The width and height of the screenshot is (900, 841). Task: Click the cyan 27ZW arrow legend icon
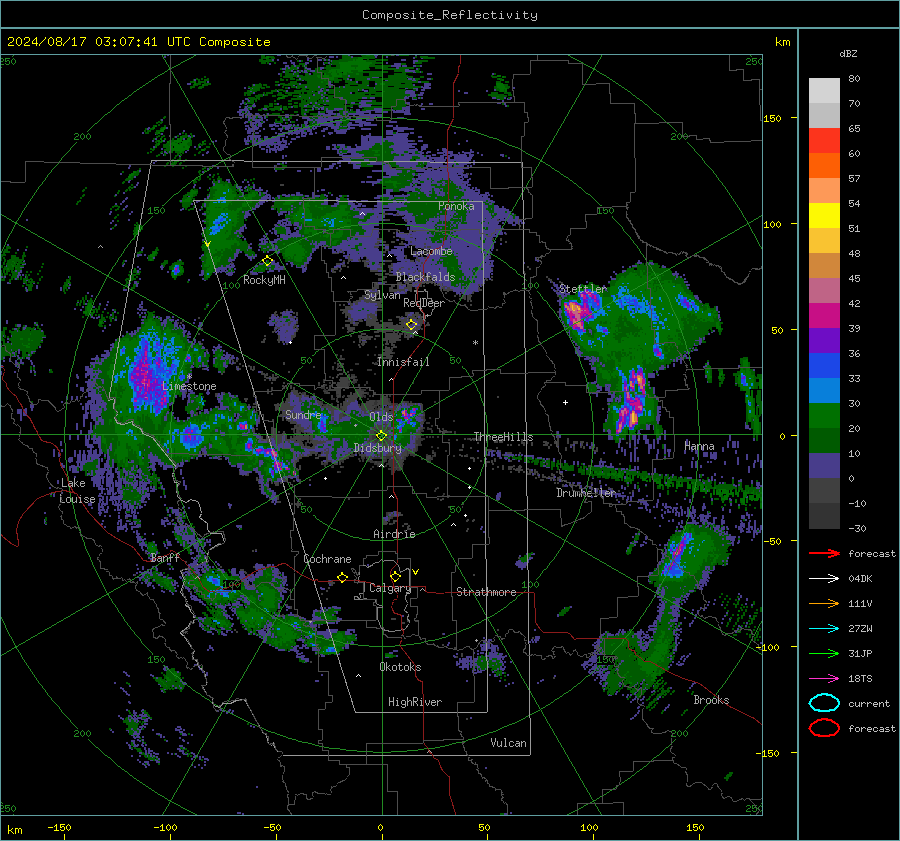coord(824,628)
